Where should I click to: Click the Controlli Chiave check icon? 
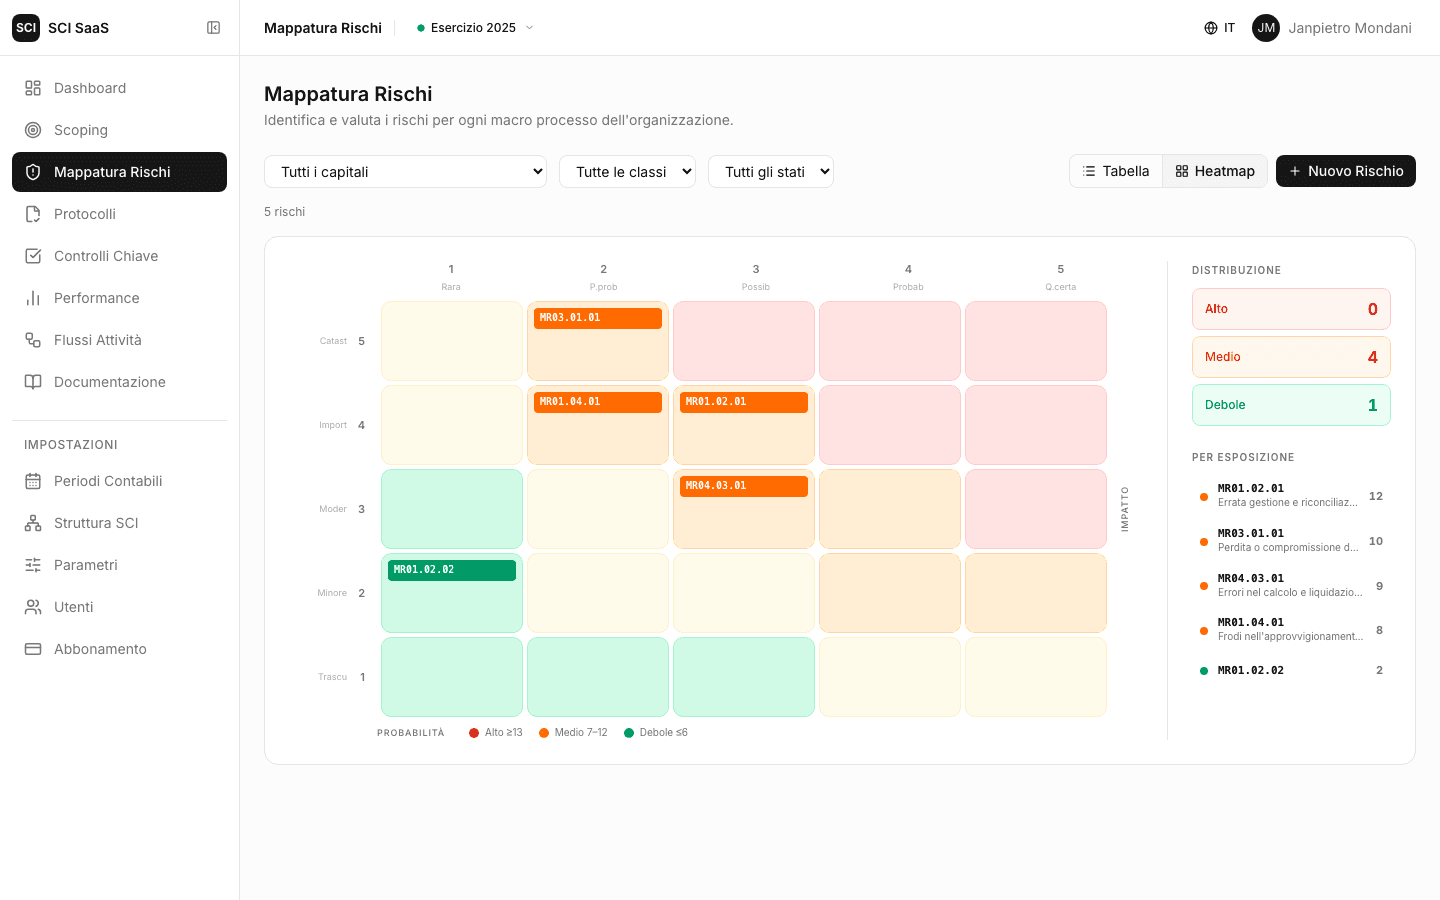click(33, 256)
